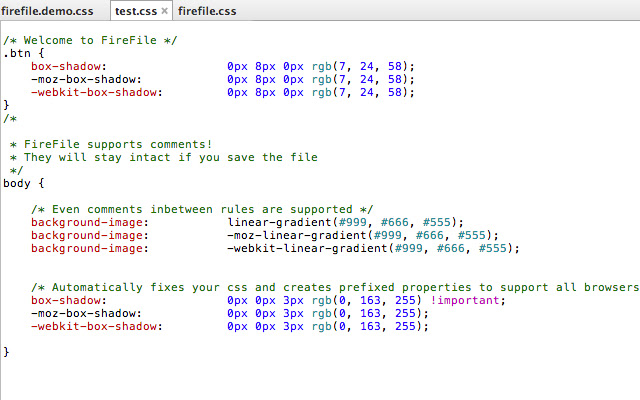640x400 pixels.
Task: Click the linear-gradient(#999, #666, #555) value
Action: pyautogui.click(x=345, y=222)
